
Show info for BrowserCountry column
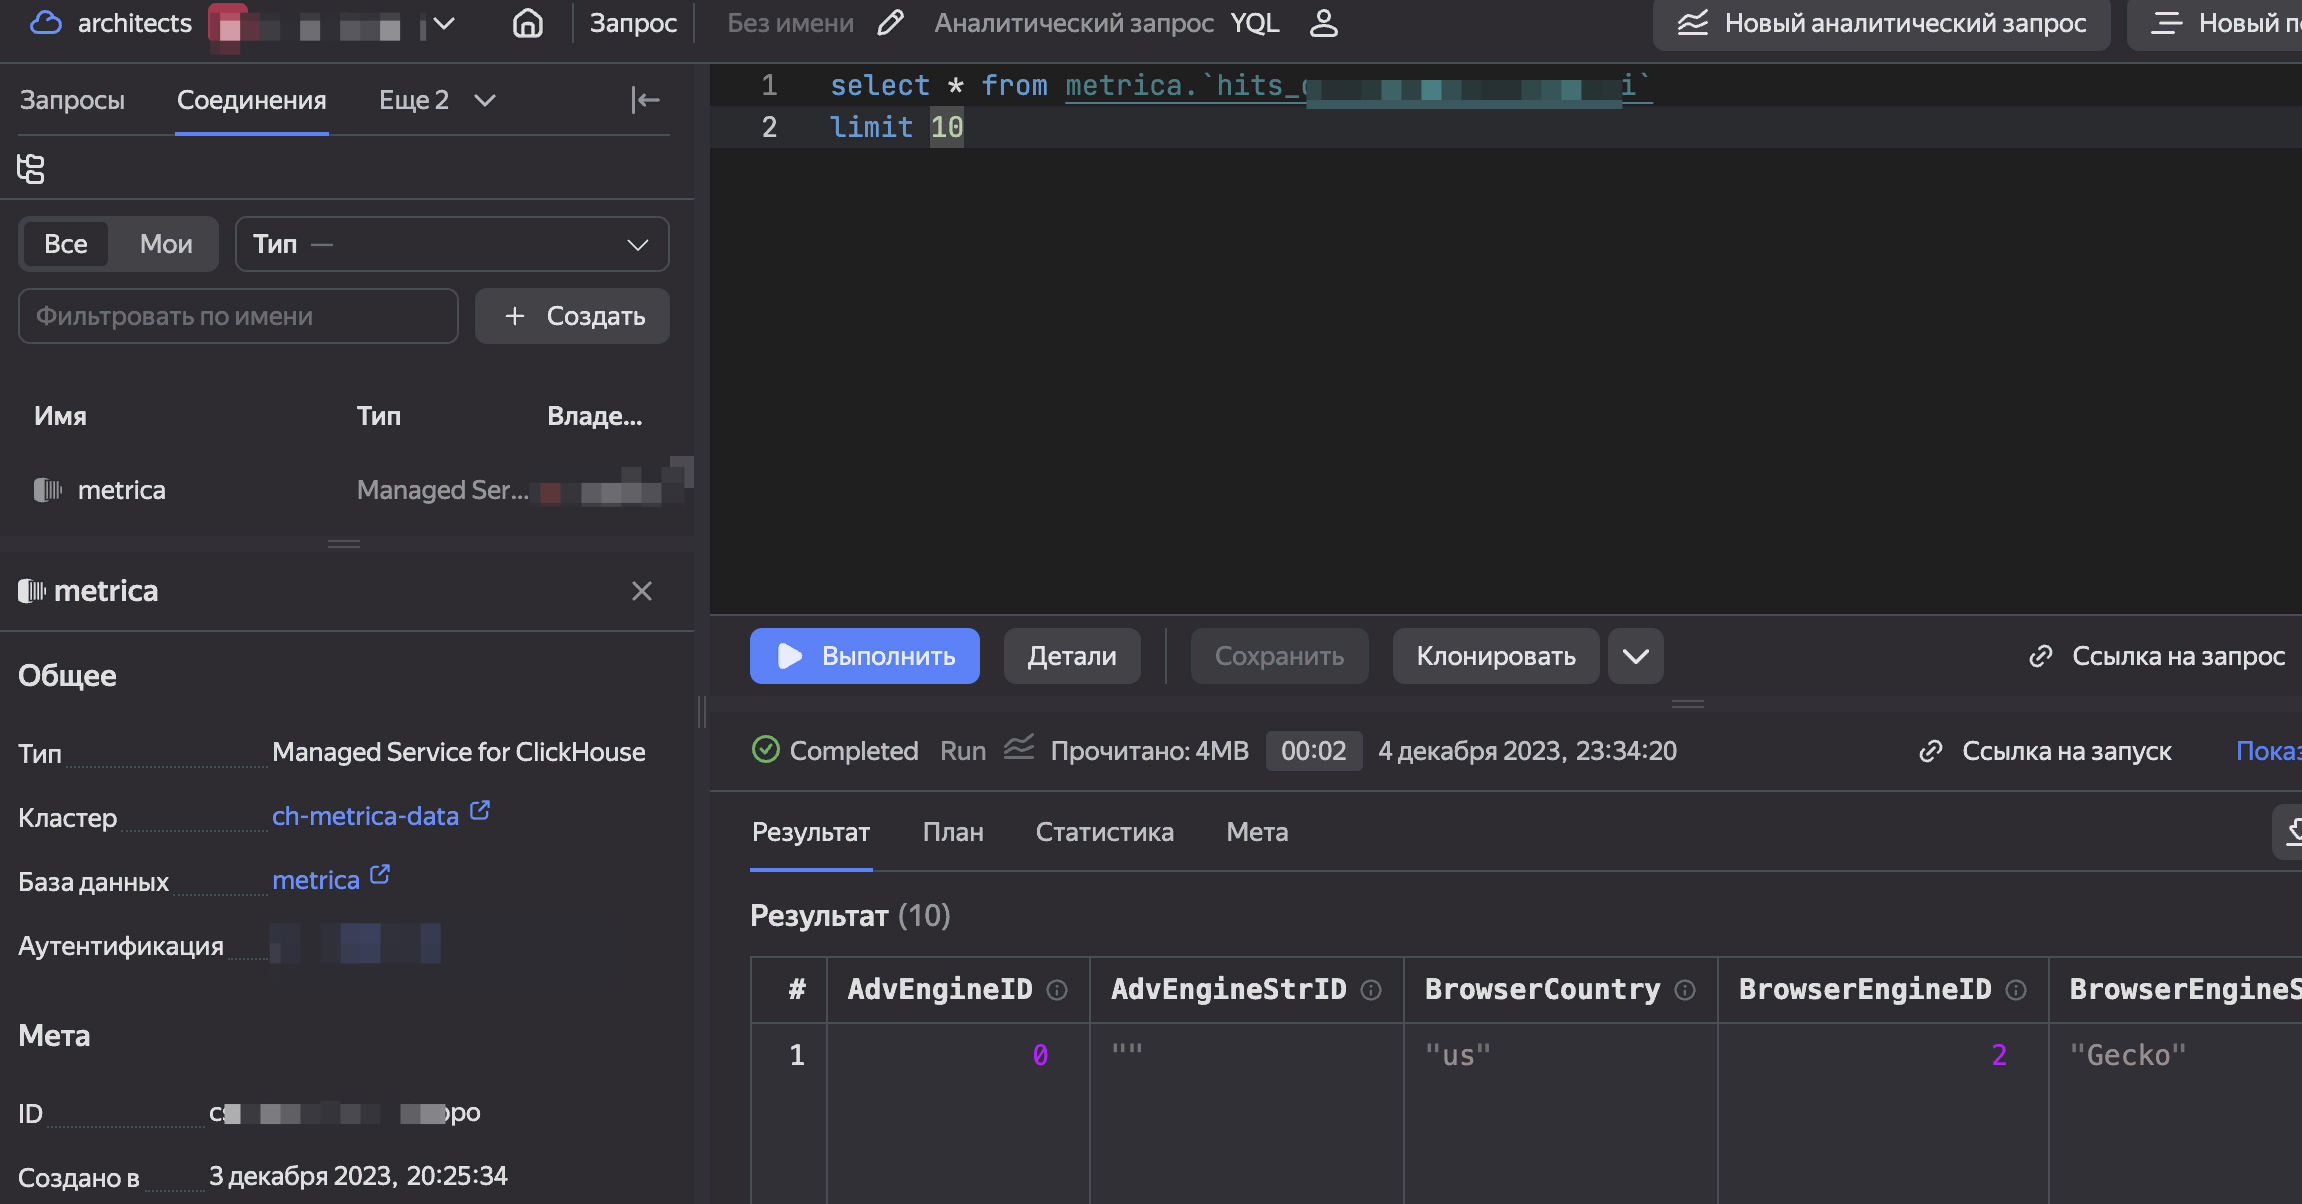coord(1685,990)
